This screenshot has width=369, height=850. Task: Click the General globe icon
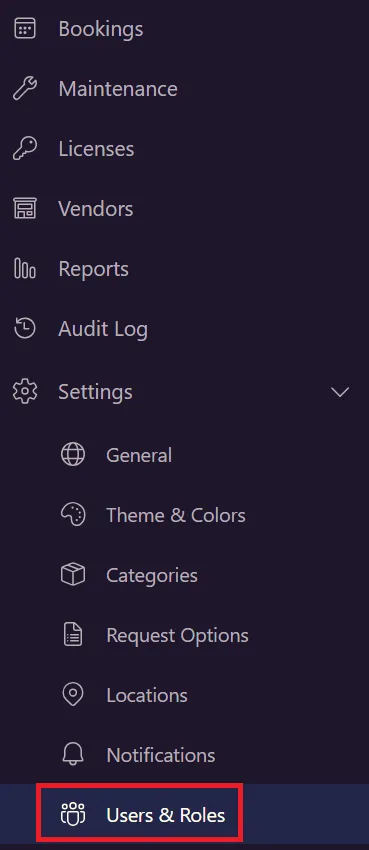73,455
